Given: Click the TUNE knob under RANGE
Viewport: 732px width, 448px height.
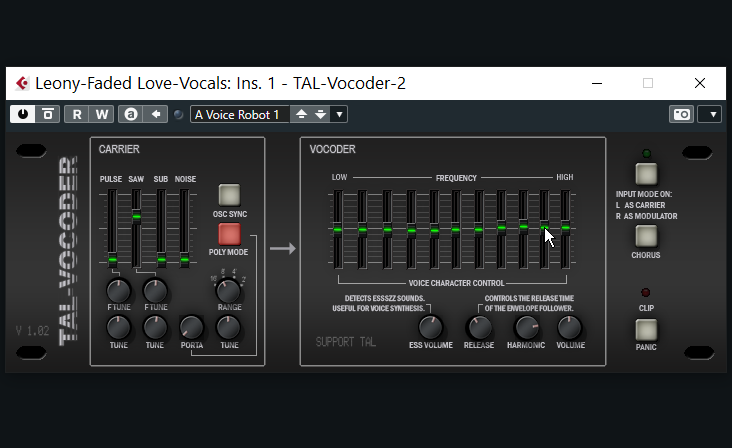Looking at the screenshot, I should 228,328.
